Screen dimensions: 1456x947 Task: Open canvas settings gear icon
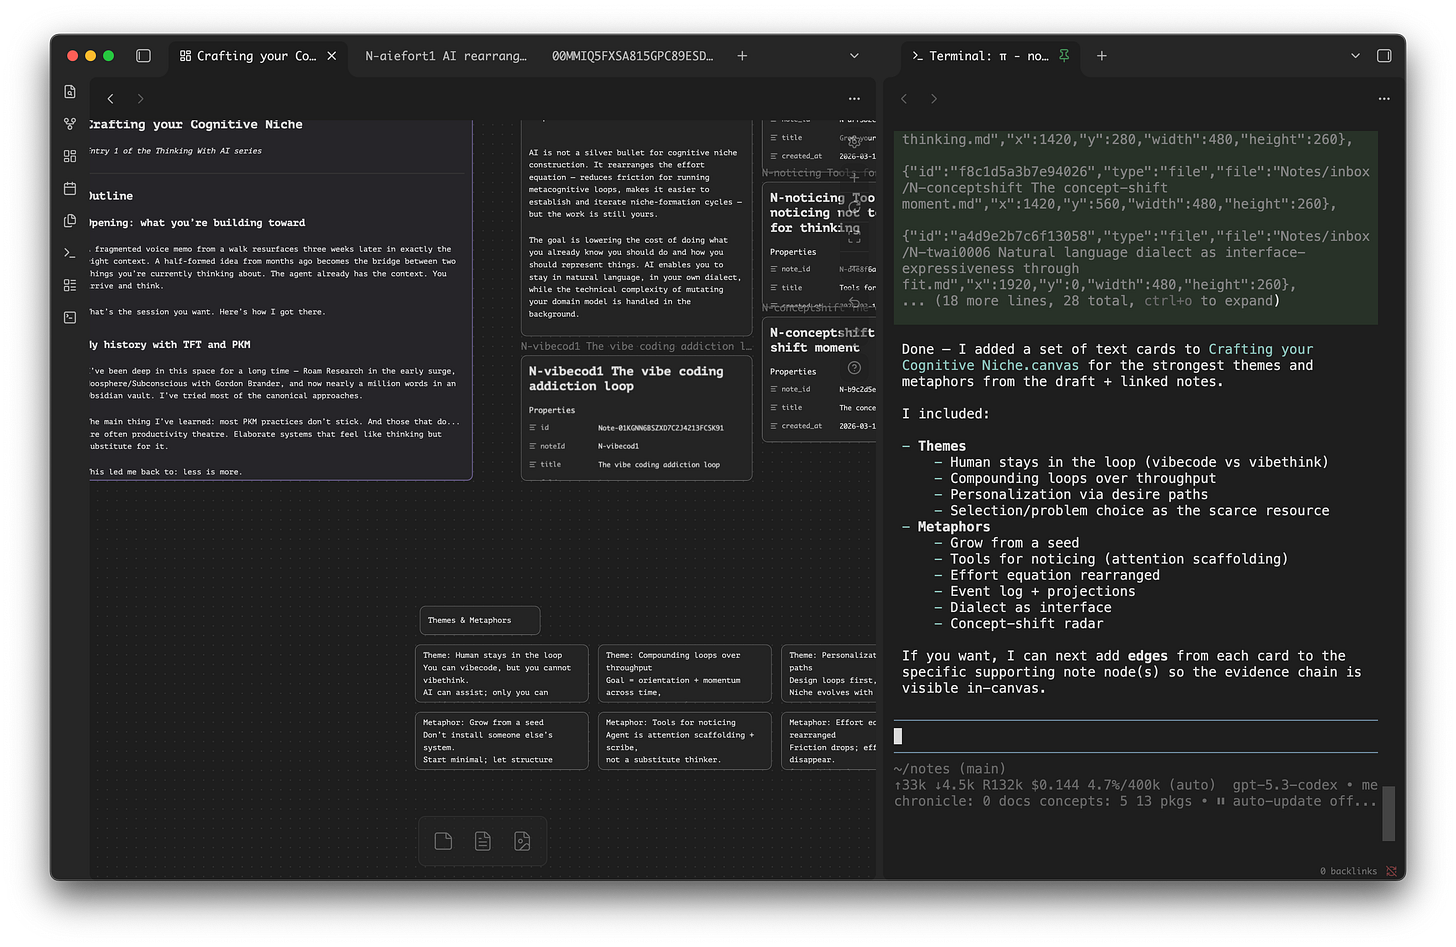[854, 141]
